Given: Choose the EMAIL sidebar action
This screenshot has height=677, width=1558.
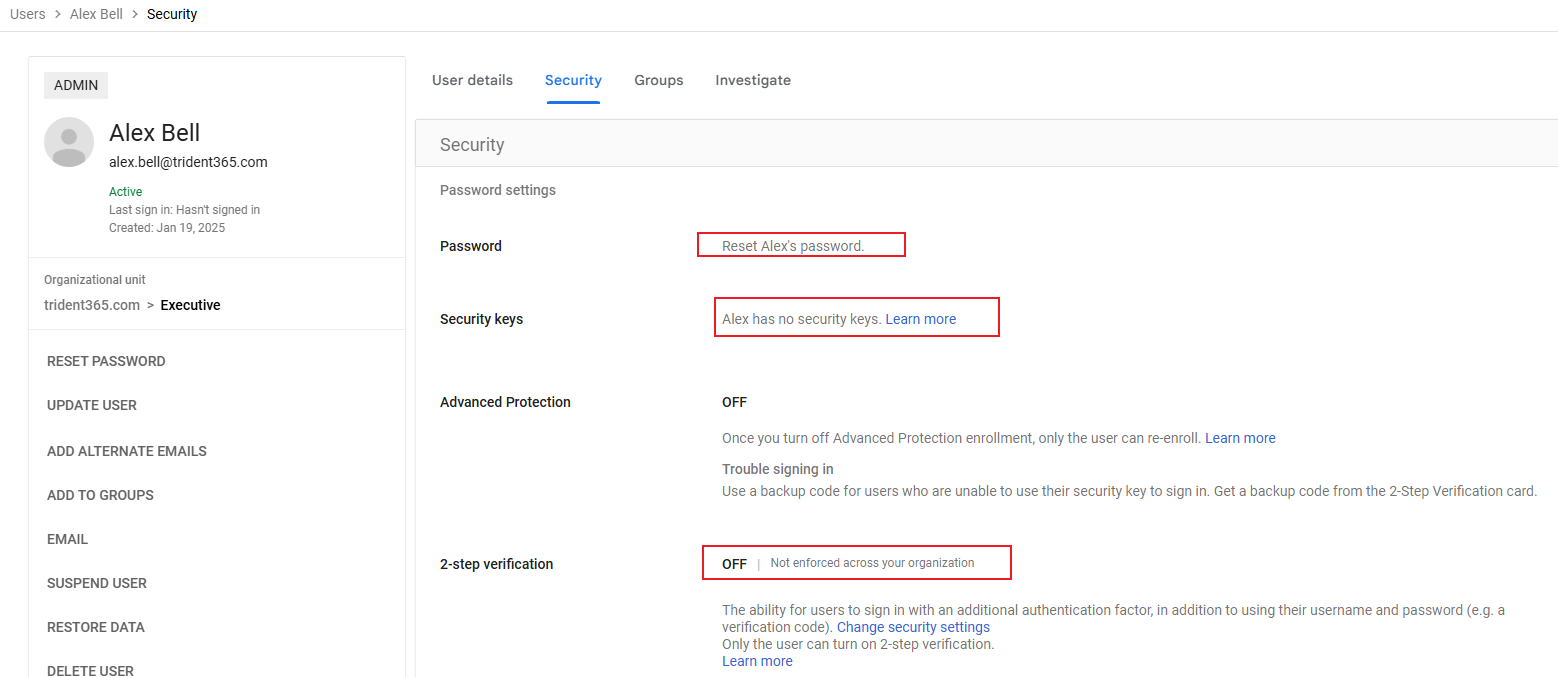Looking at the screenshot, I should click(68, 539).
